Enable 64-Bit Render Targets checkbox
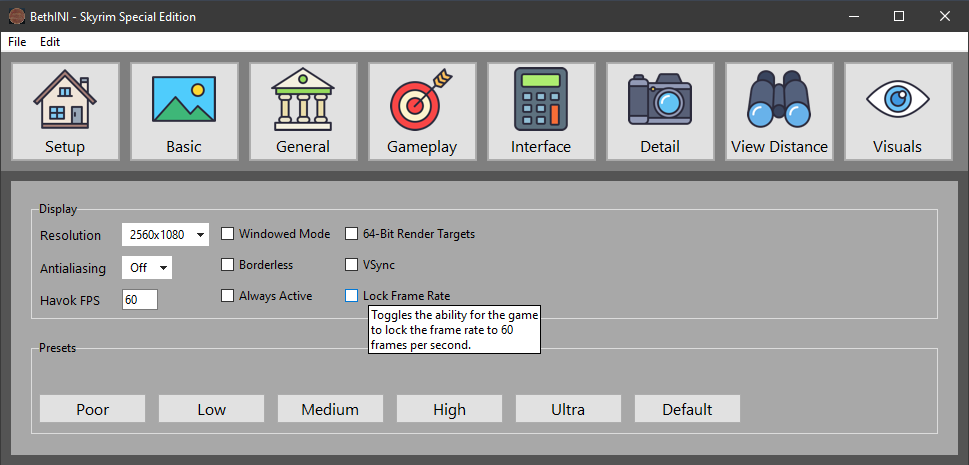This screenshot has width=969, height=465. pos(352,234)
